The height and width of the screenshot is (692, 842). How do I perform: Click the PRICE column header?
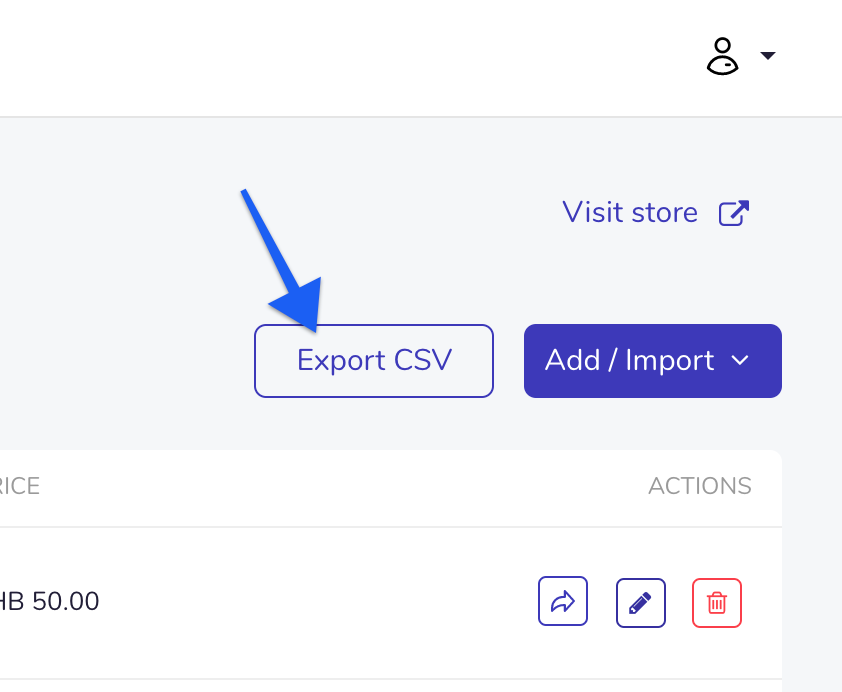(x=18, y=486)
